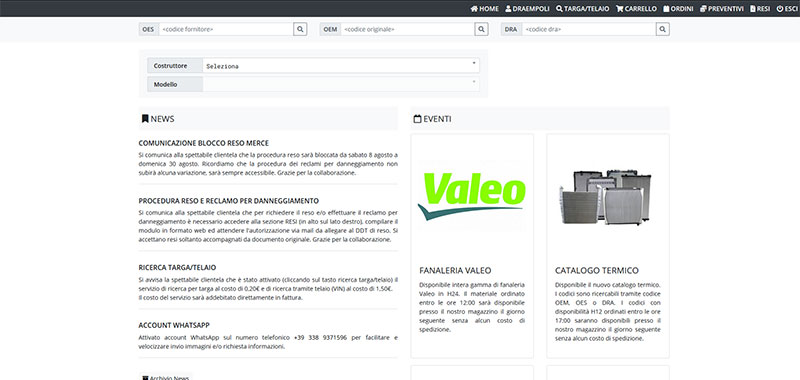Image resolution: width=800 pixels, height=380 pixels.
Task: Click the OES search magnifier icon
Action: (x=300, y=30)
